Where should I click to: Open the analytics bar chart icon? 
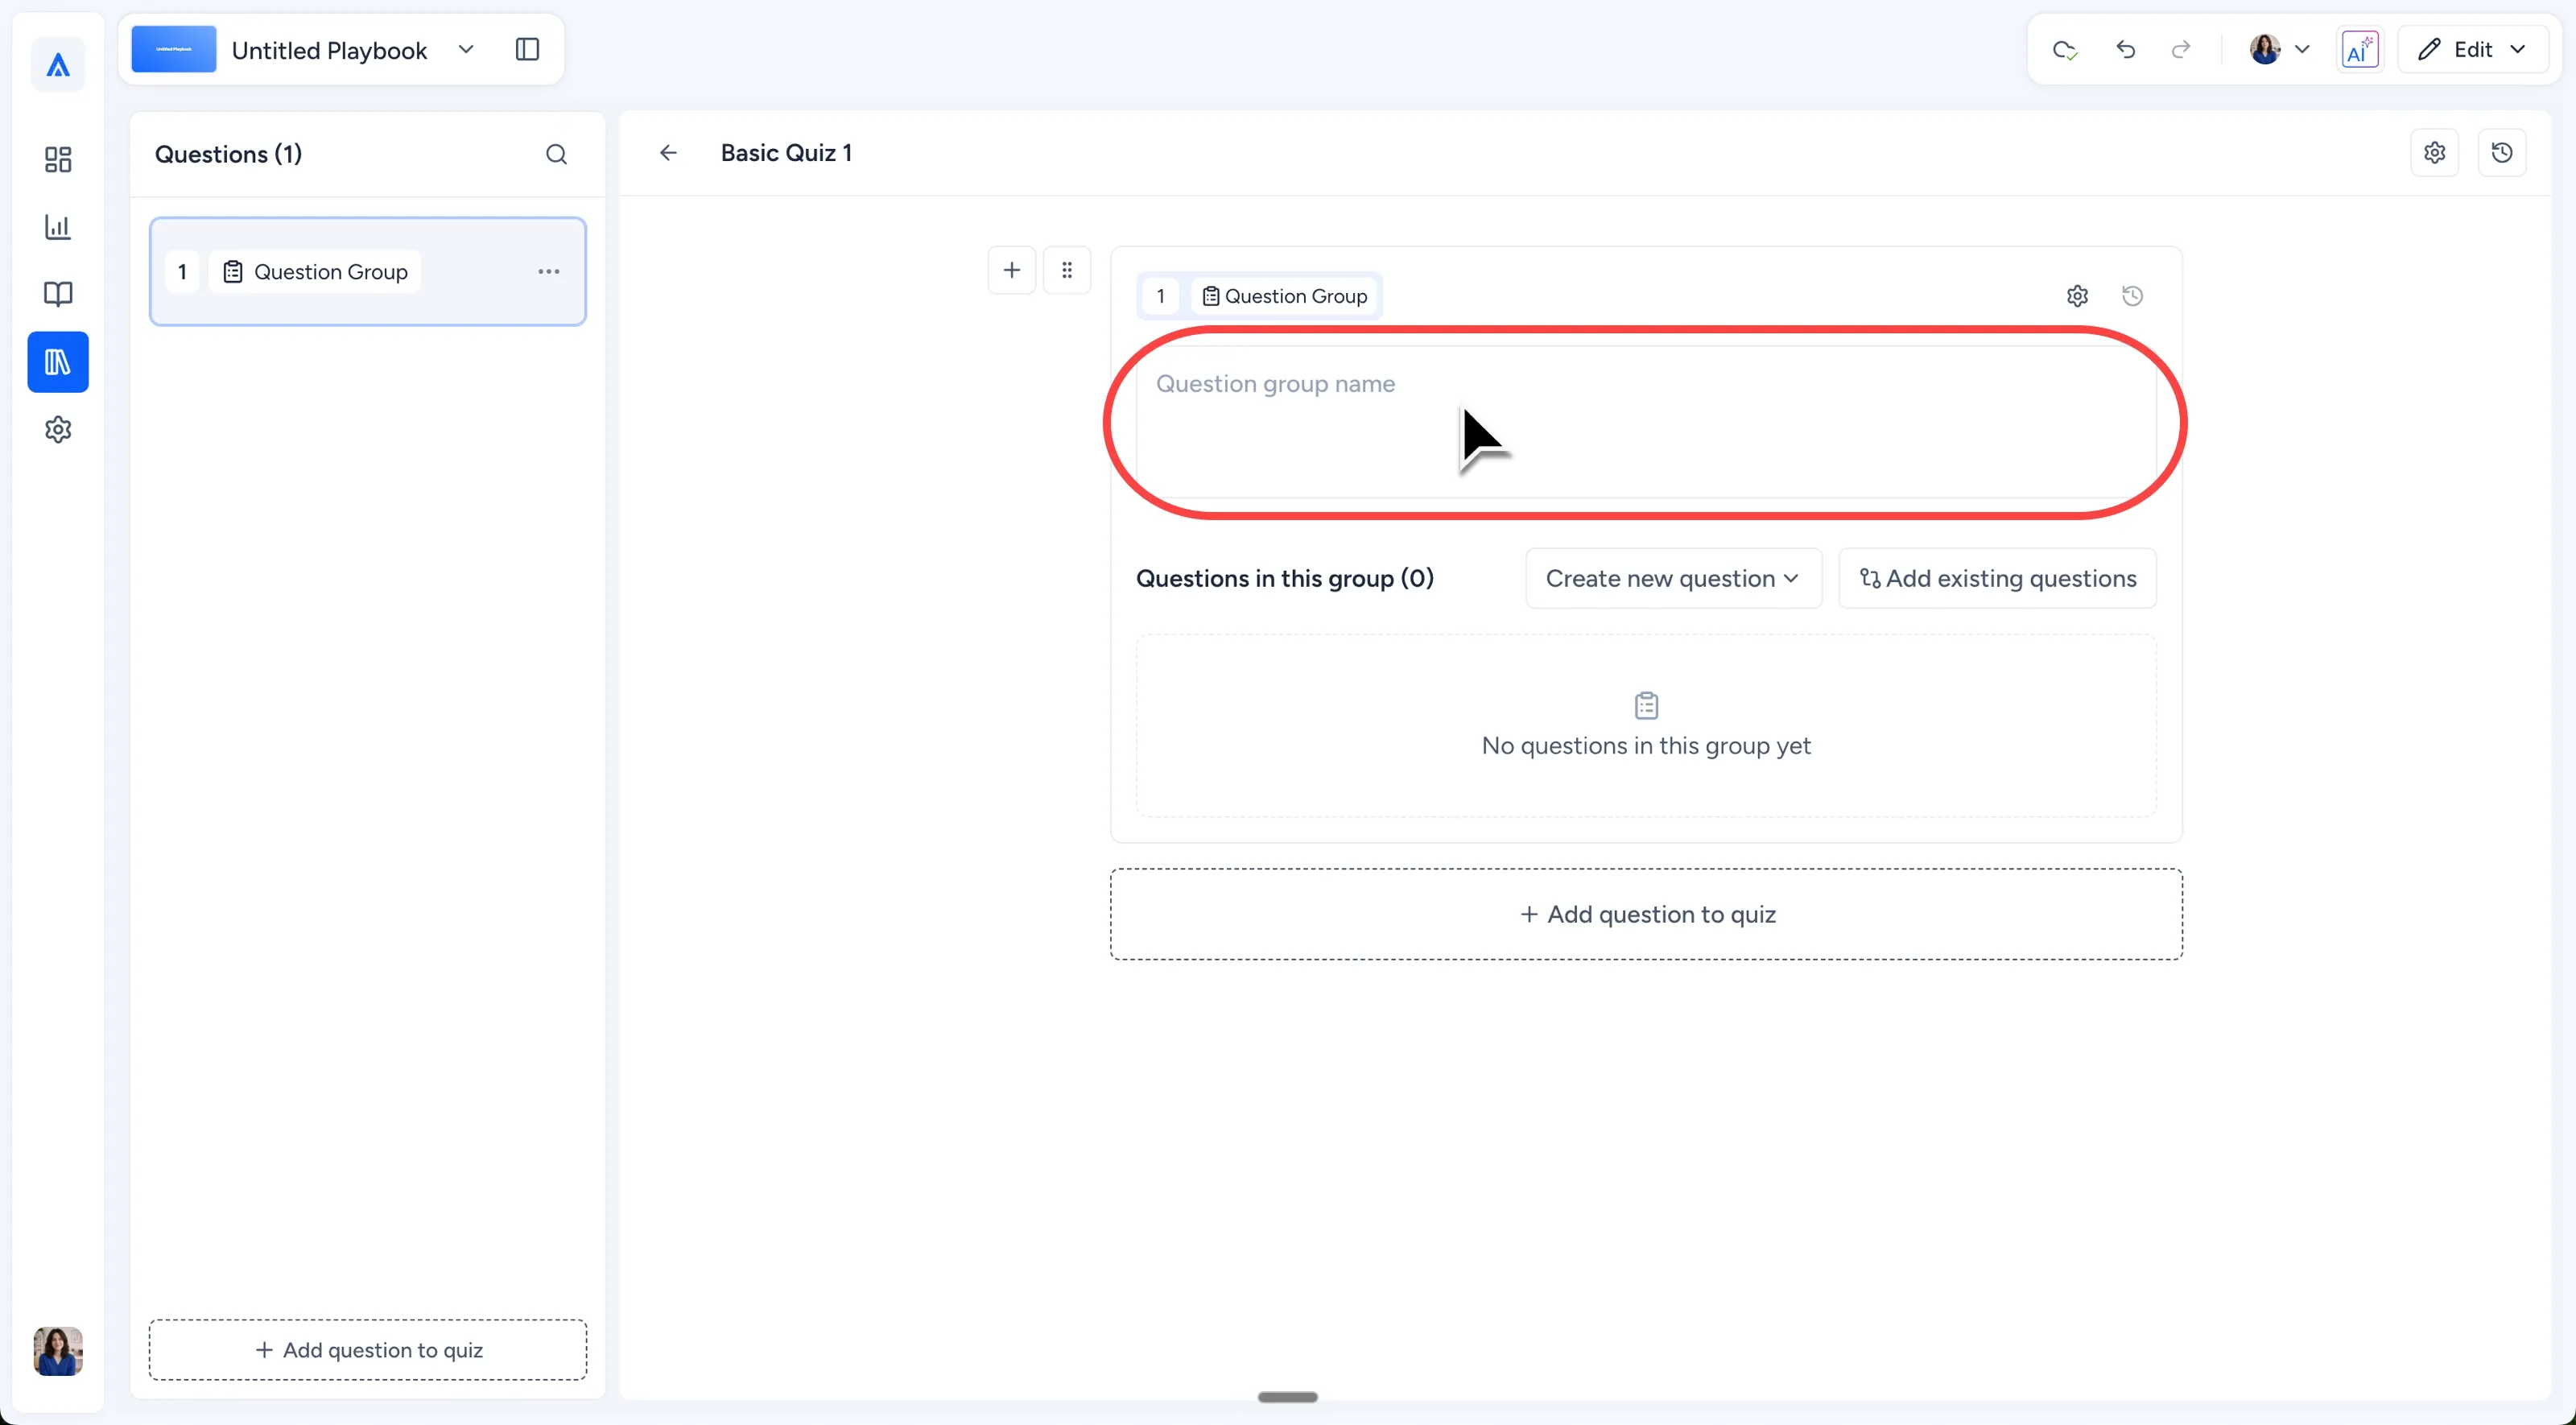tap(58, 227)
